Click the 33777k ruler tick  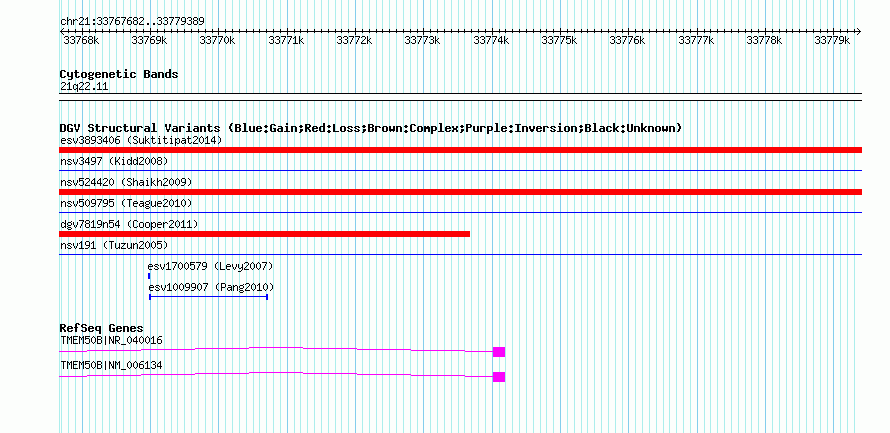click(696, 40)
